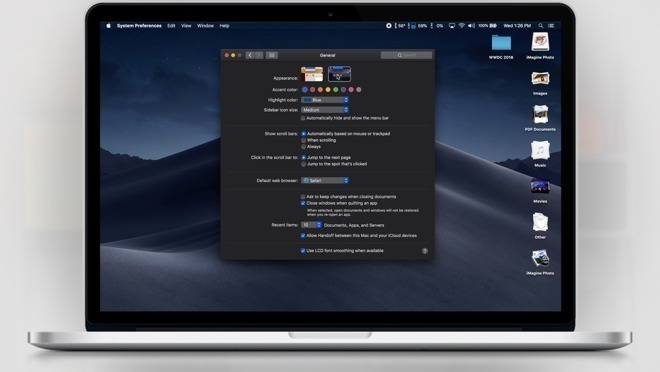Pick the blue accent color
The width and height of the screenshot is (660, 372).
[305, 90]
